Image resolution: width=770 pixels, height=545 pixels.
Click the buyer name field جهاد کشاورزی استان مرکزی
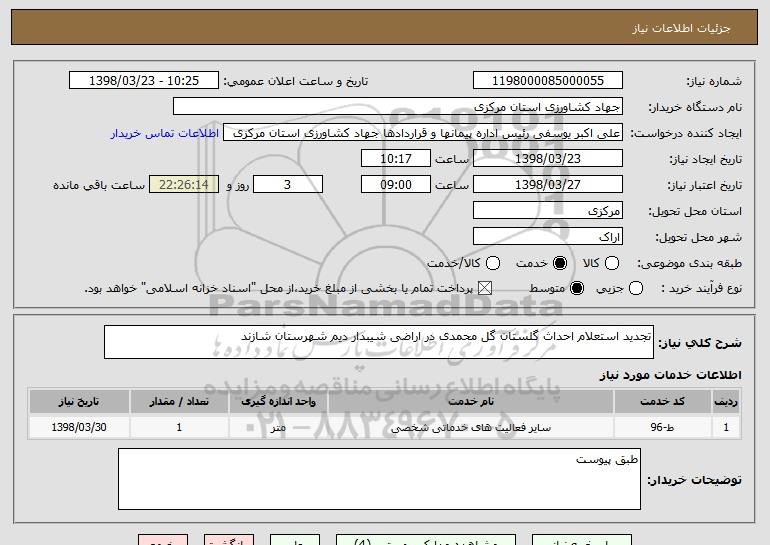pyautogui.click(x=398, y=107)
